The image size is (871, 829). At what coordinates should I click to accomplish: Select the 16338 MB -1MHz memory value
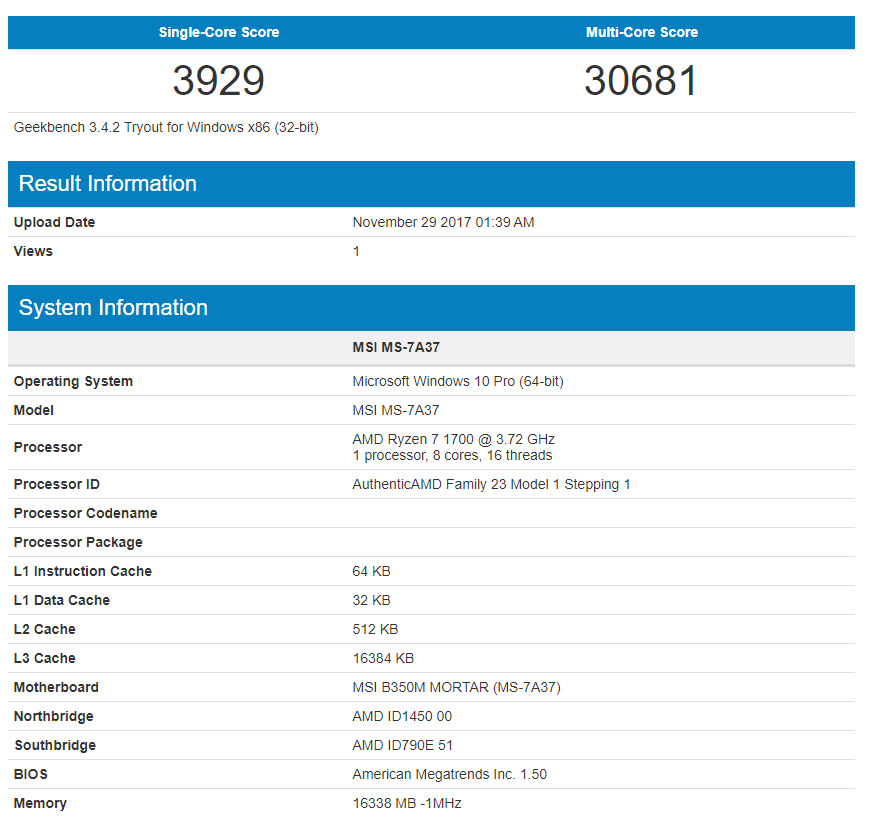pos(407,803)
